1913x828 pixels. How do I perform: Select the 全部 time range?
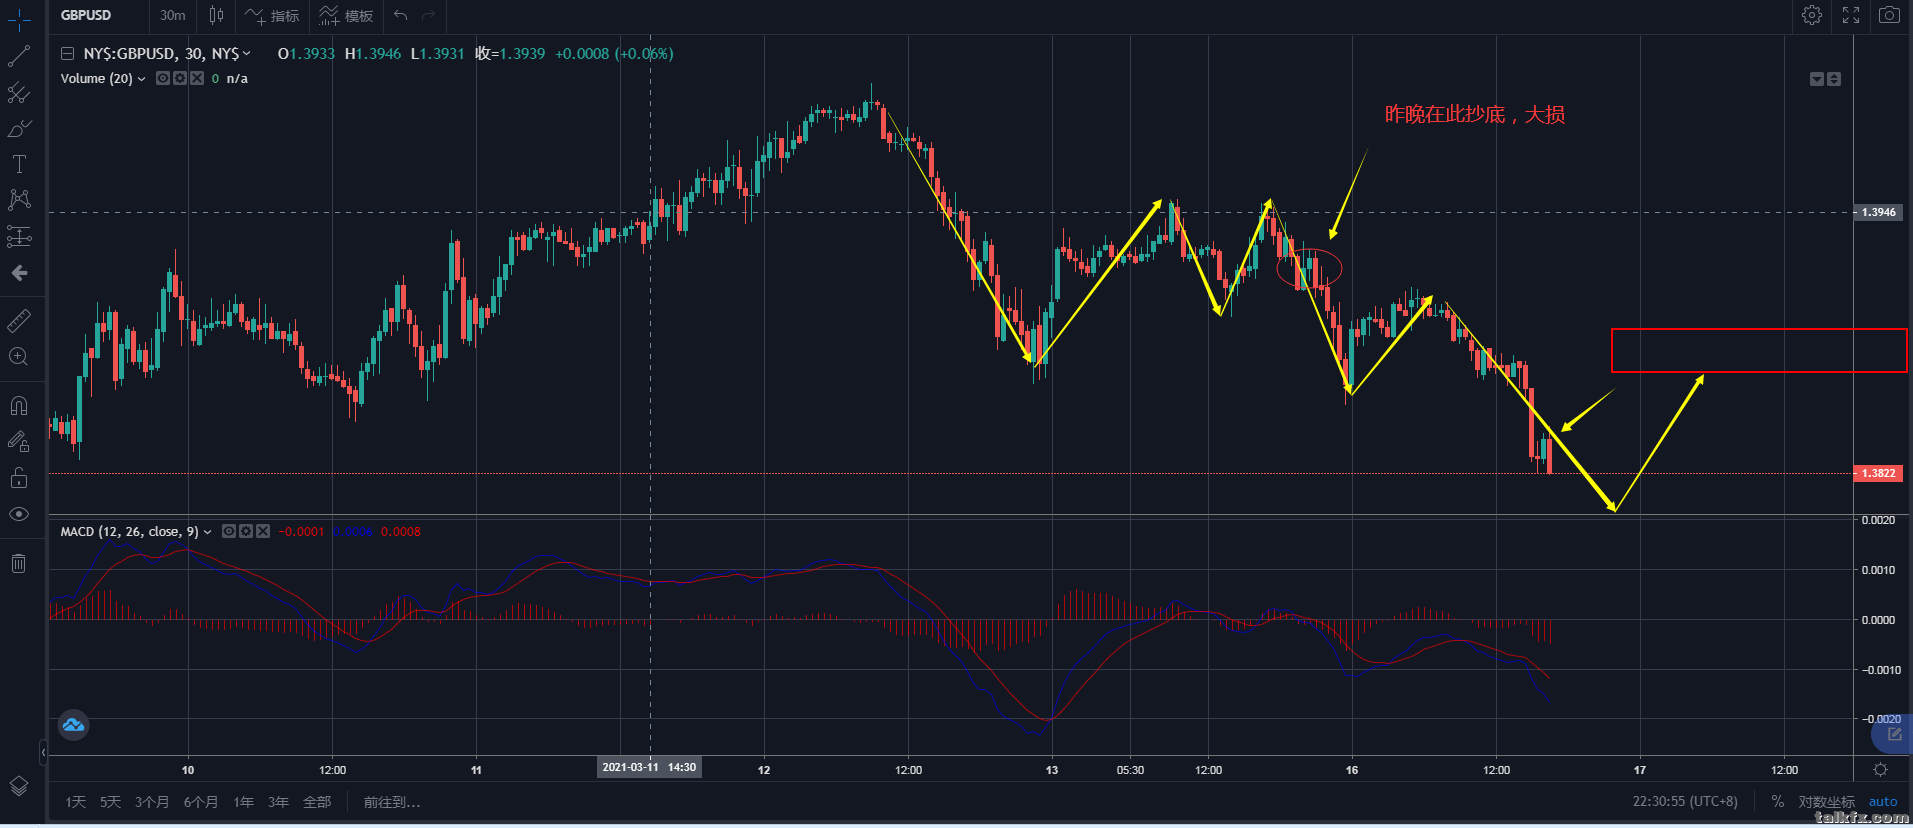pyautogui.click(x=317, y=802)
